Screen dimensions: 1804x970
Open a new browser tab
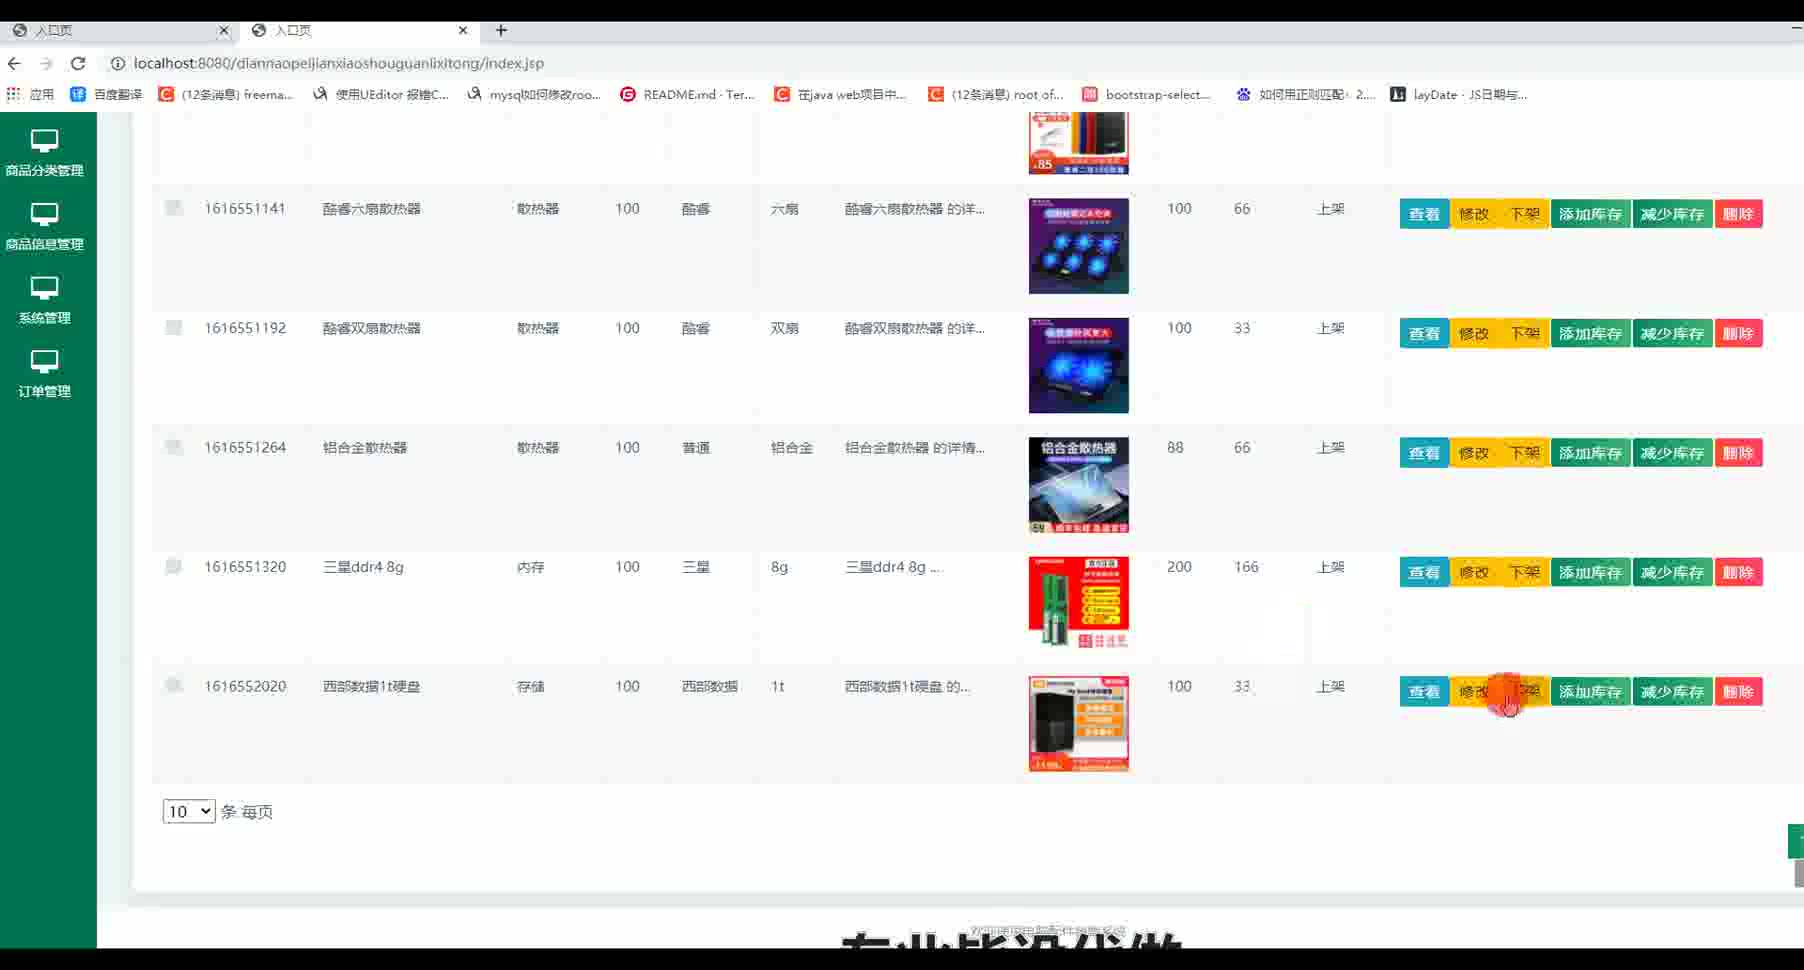(501, 30)
